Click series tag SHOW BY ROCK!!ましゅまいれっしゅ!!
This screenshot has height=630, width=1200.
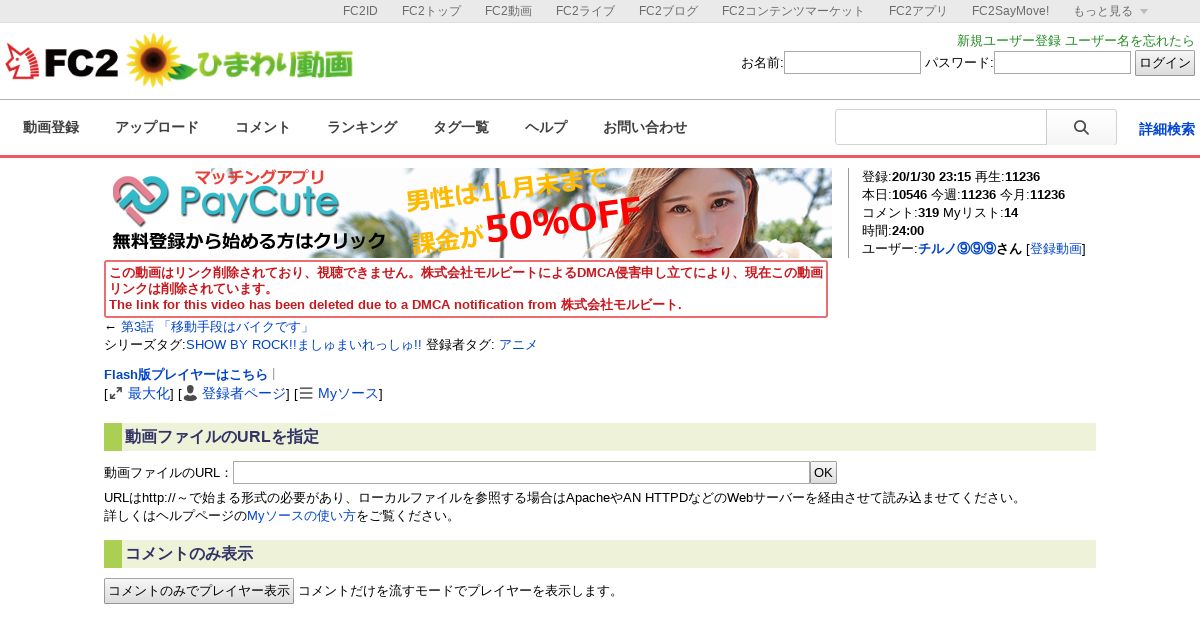pyautogui.click(x=304, y=345)
